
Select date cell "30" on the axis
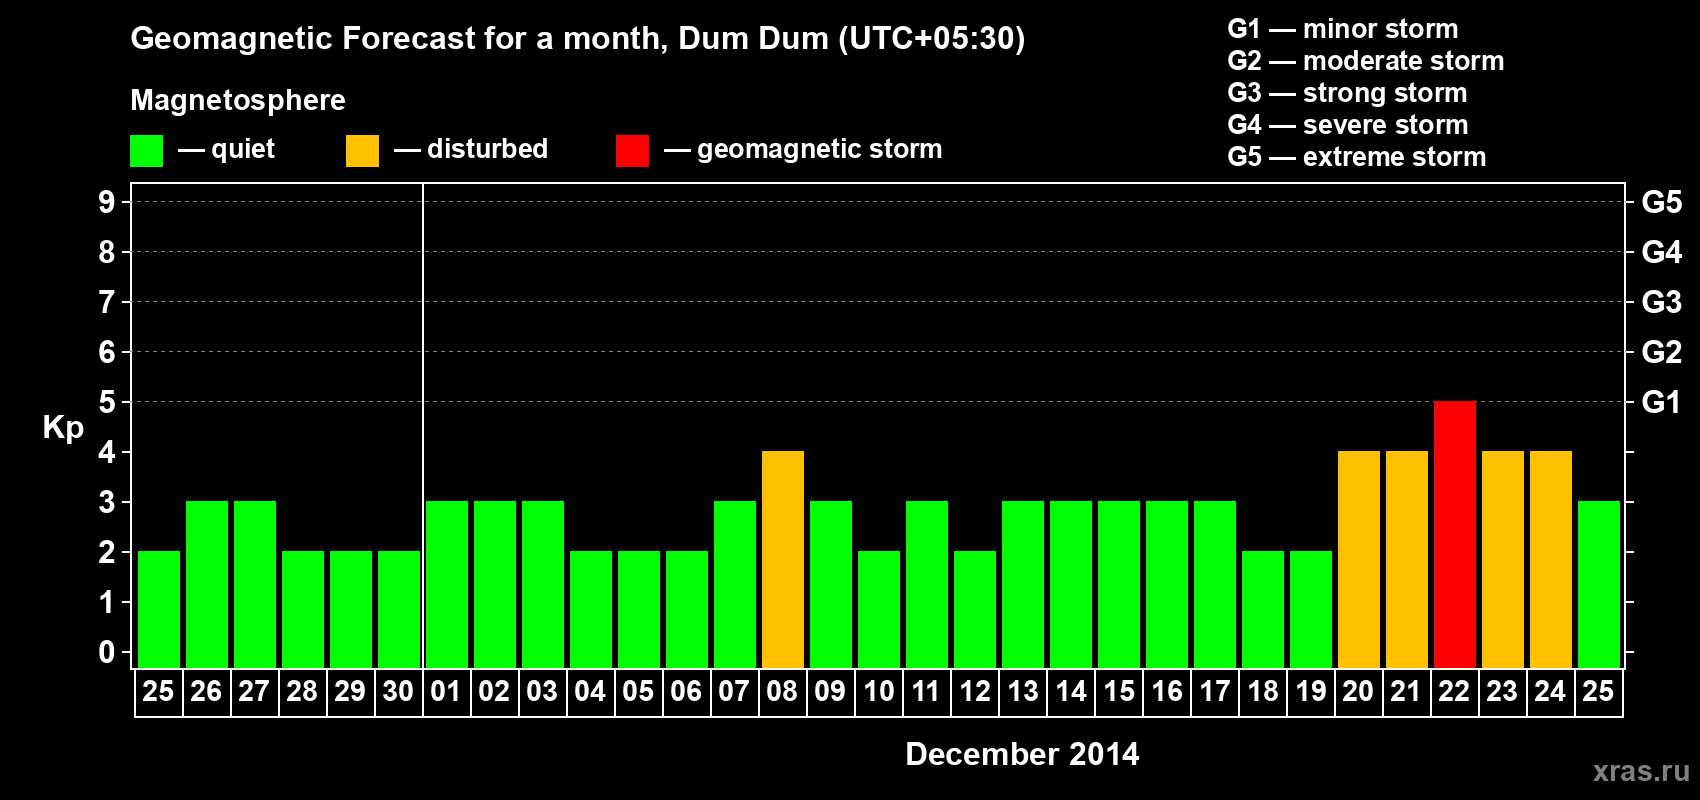click(399, 691)
